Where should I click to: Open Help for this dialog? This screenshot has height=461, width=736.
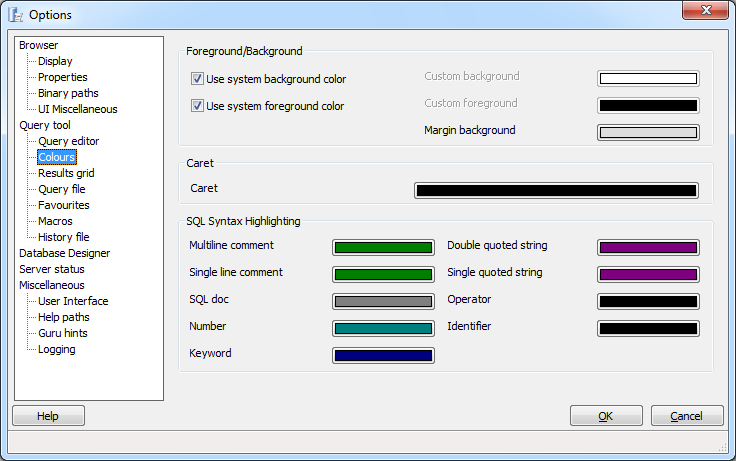(x=48, y=416)
